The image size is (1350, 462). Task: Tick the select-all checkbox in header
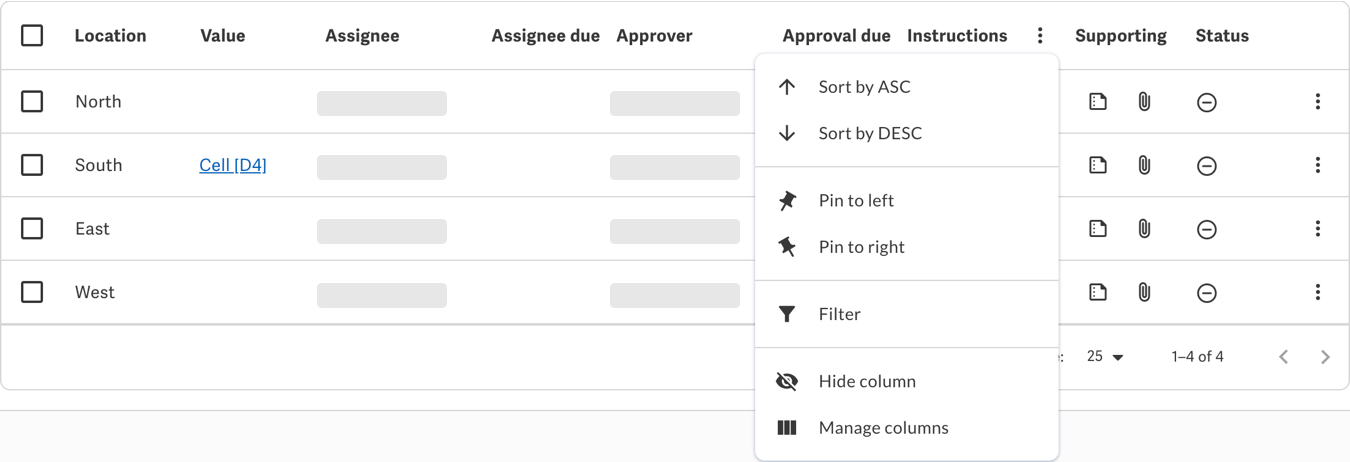[x=32, y=36]
